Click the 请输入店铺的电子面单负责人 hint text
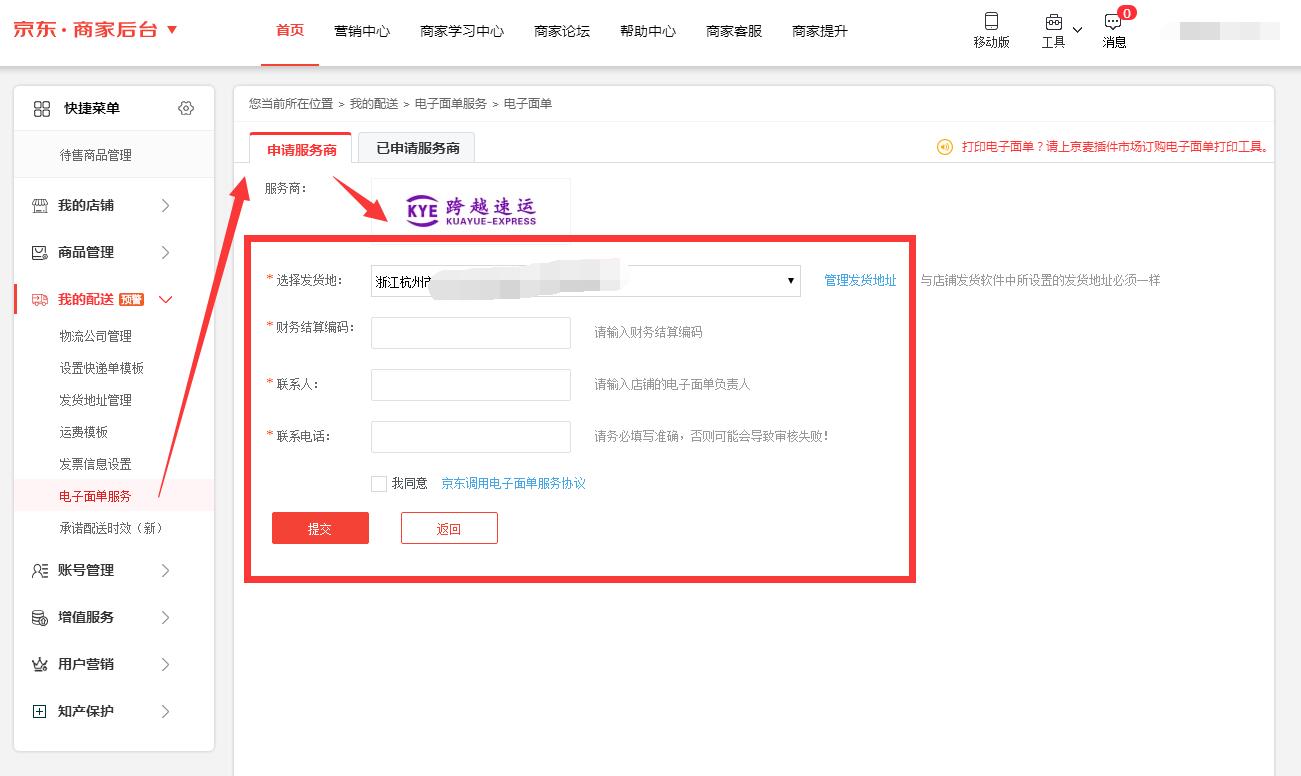The image size is (1301, 776). pyautogui.click(x=672, y=384)
